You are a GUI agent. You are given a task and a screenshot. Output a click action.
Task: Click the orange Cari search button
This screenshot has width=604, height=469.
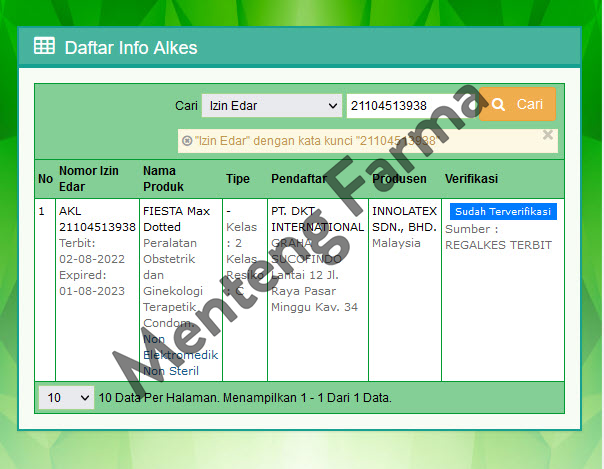click(517, 105)
